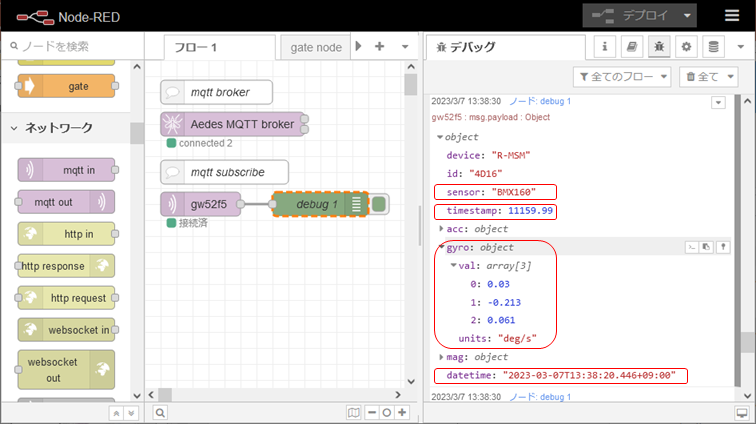This screenshot has height=424, width=756.
Task: Open debug in separate window icon
Action: [x=741, y=412]
